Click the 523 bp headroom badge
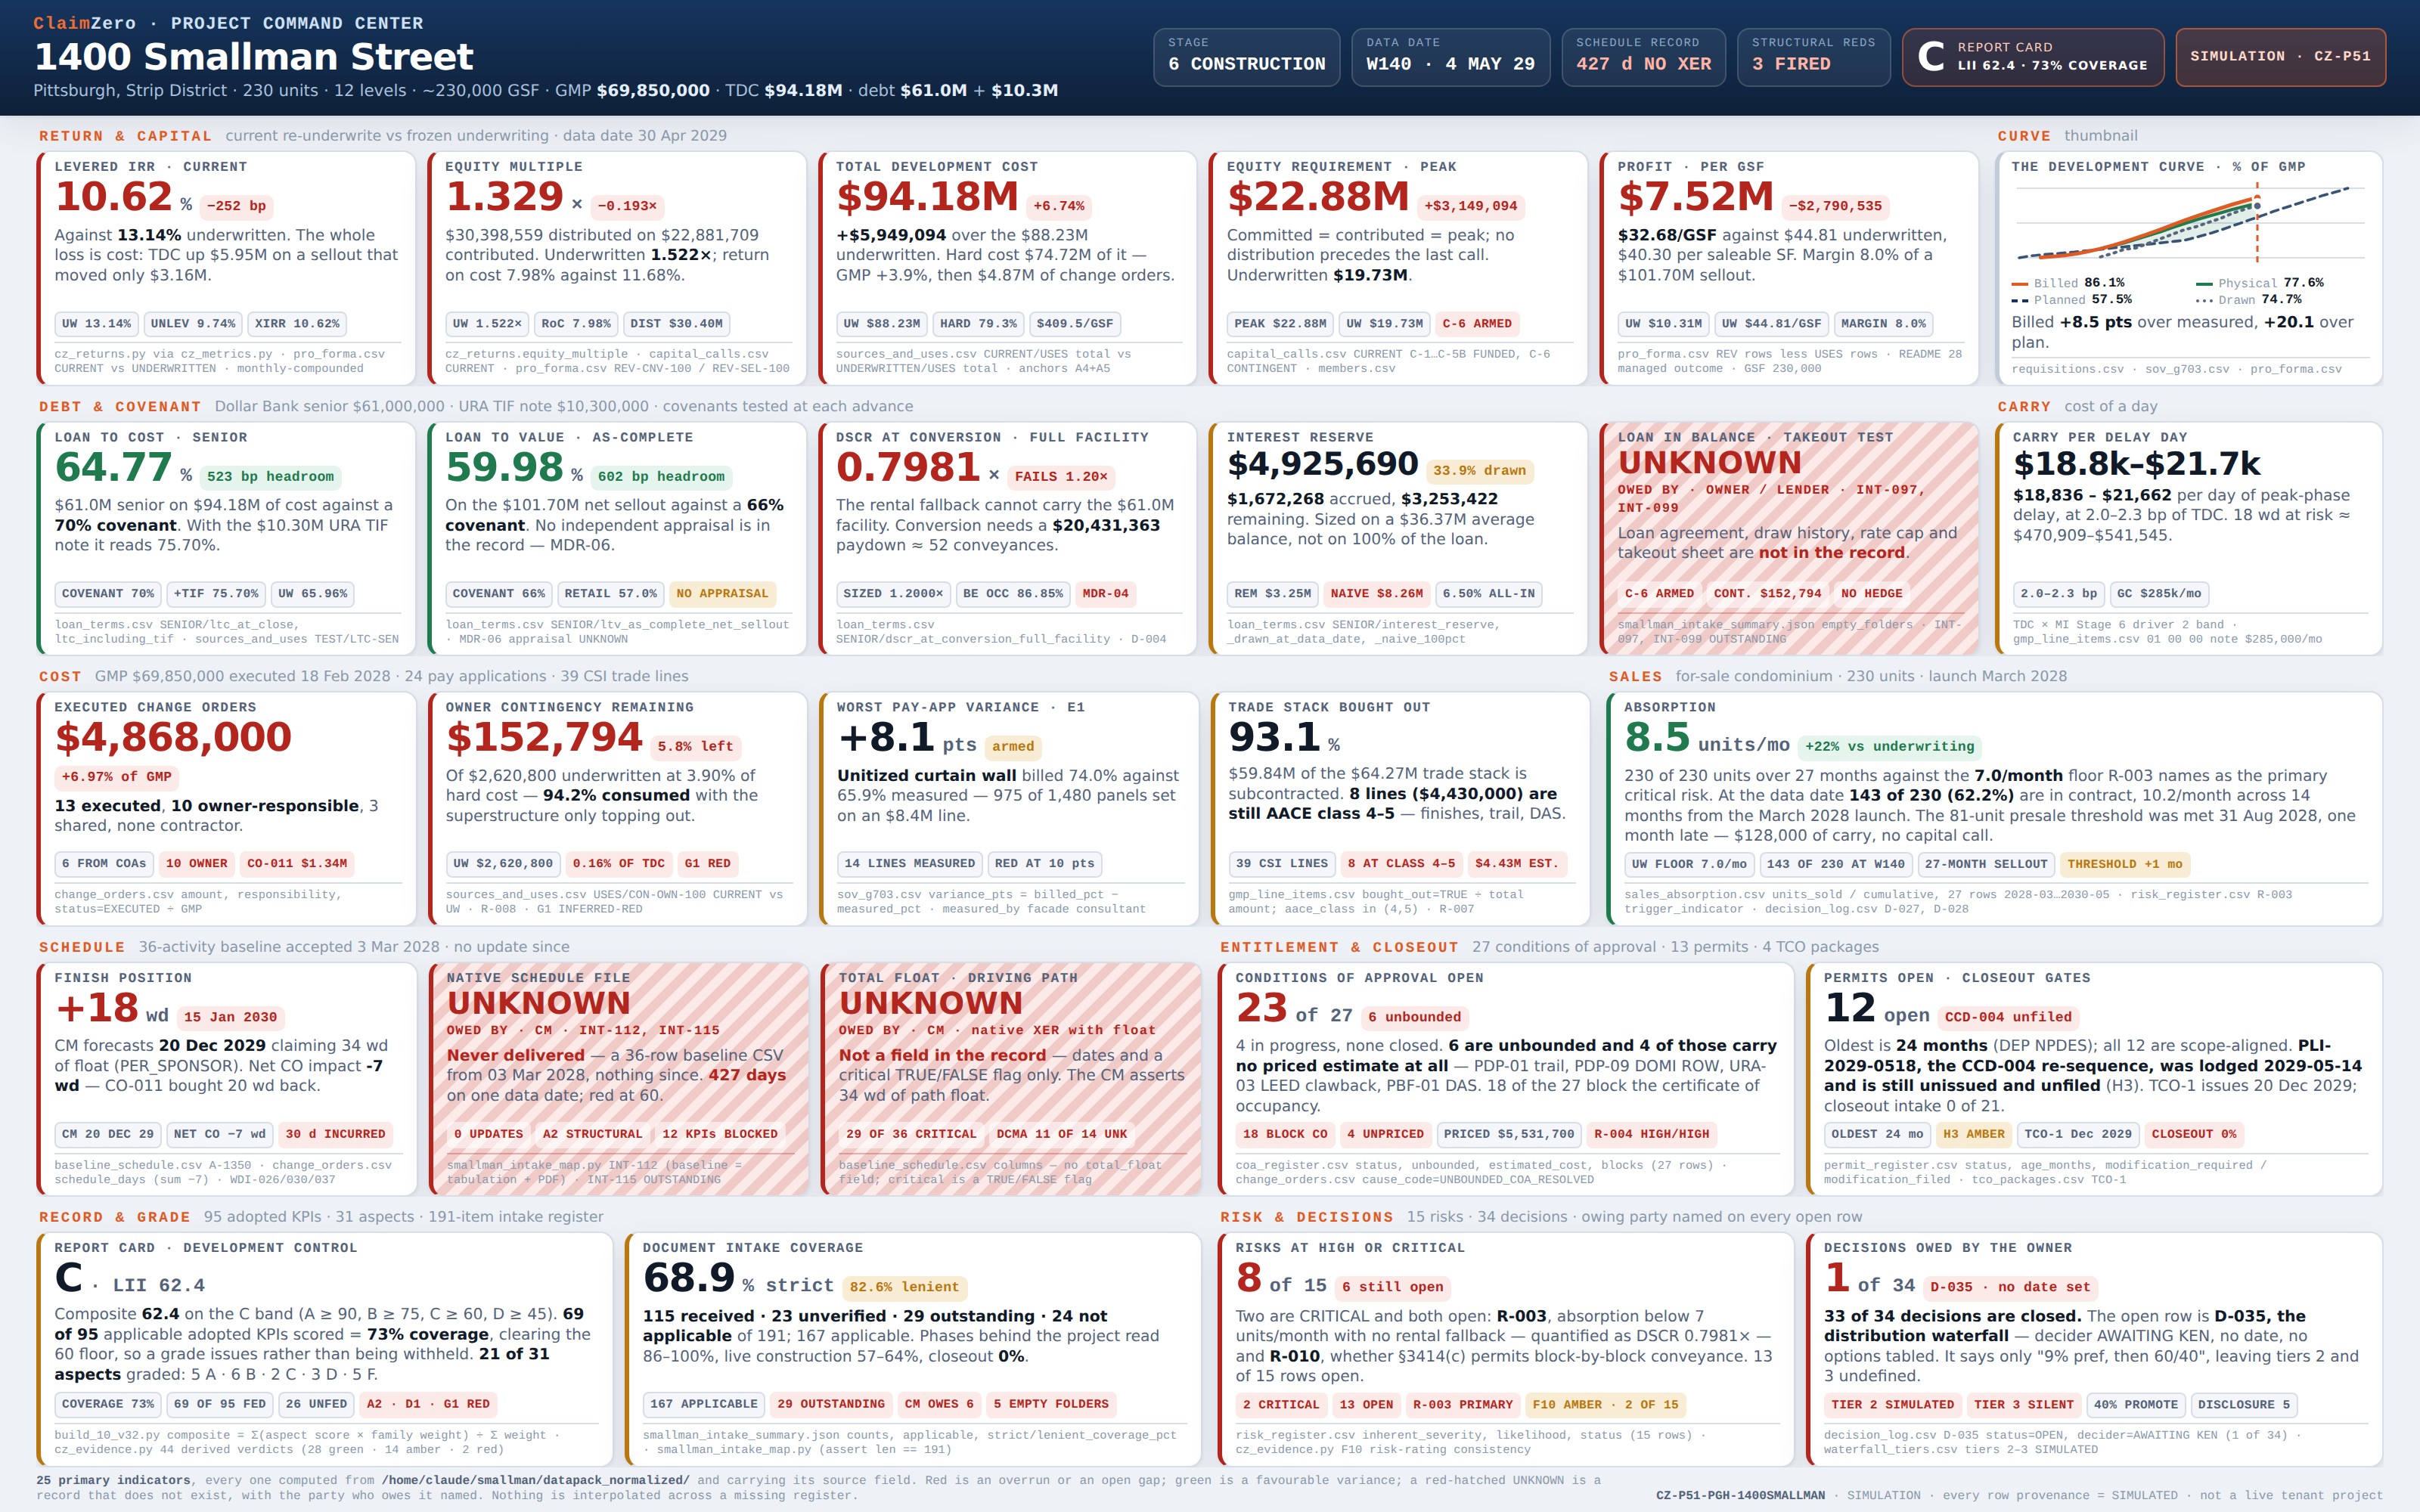The image size is (2420, 1512). [x=271, y=477]
